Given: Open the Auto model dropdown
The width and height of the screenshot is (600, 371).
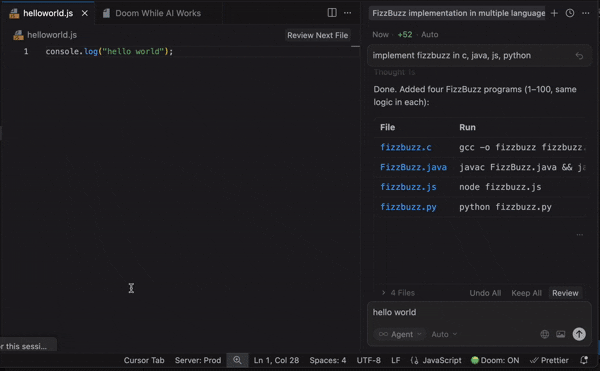Looking at the screenshot, I should click(444, 334).
